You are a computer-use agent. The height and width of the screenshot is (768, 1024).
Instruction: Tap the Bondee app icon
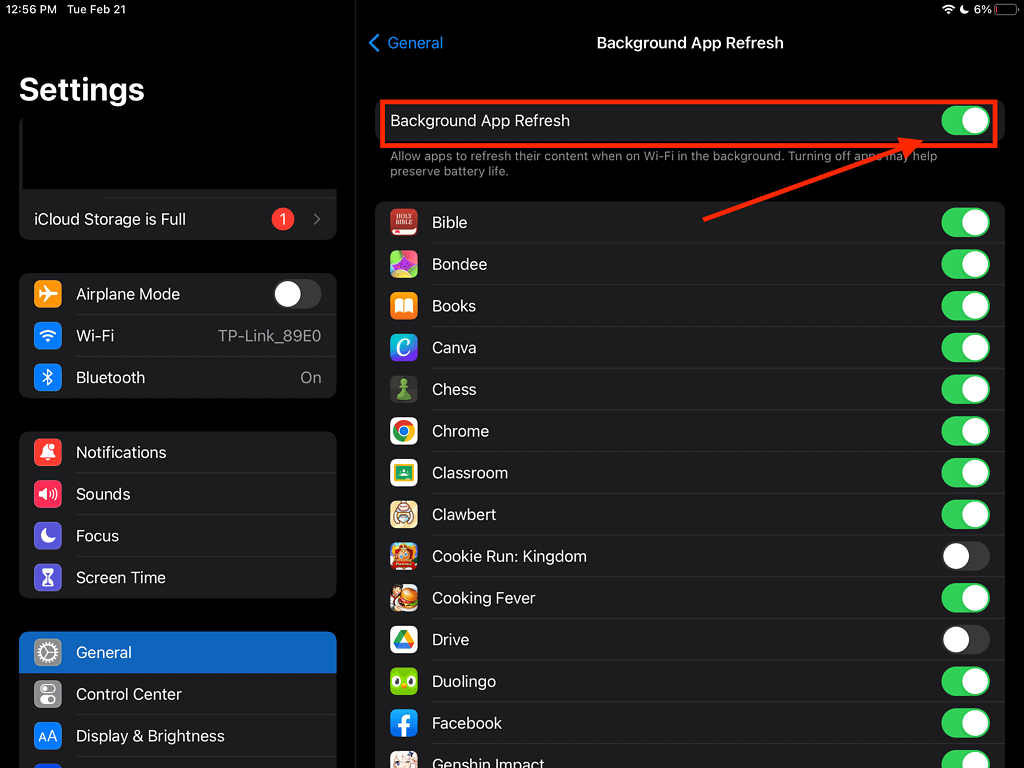coord(404,264)
